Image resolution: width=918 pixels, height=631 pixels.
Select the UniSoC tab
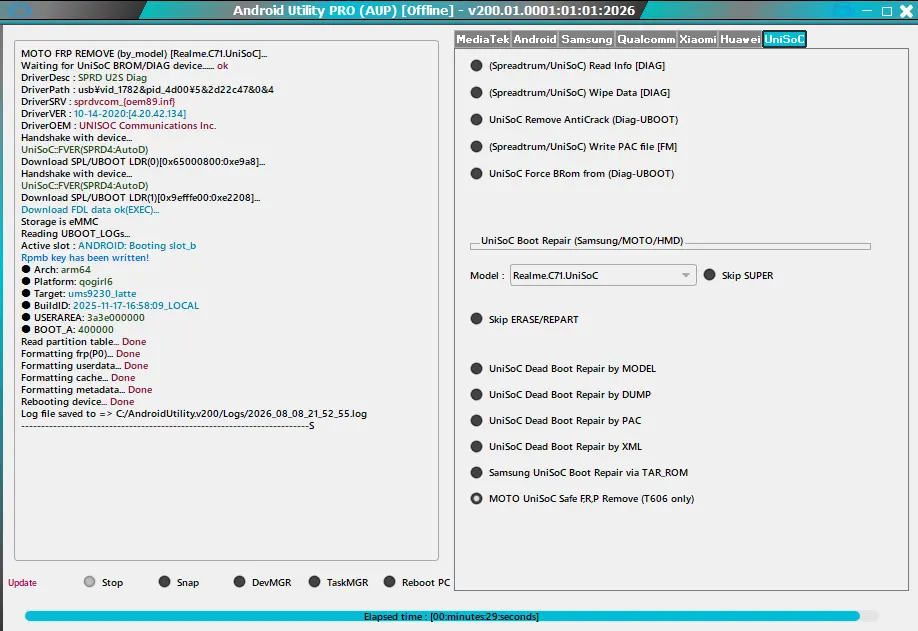[785, 39]
